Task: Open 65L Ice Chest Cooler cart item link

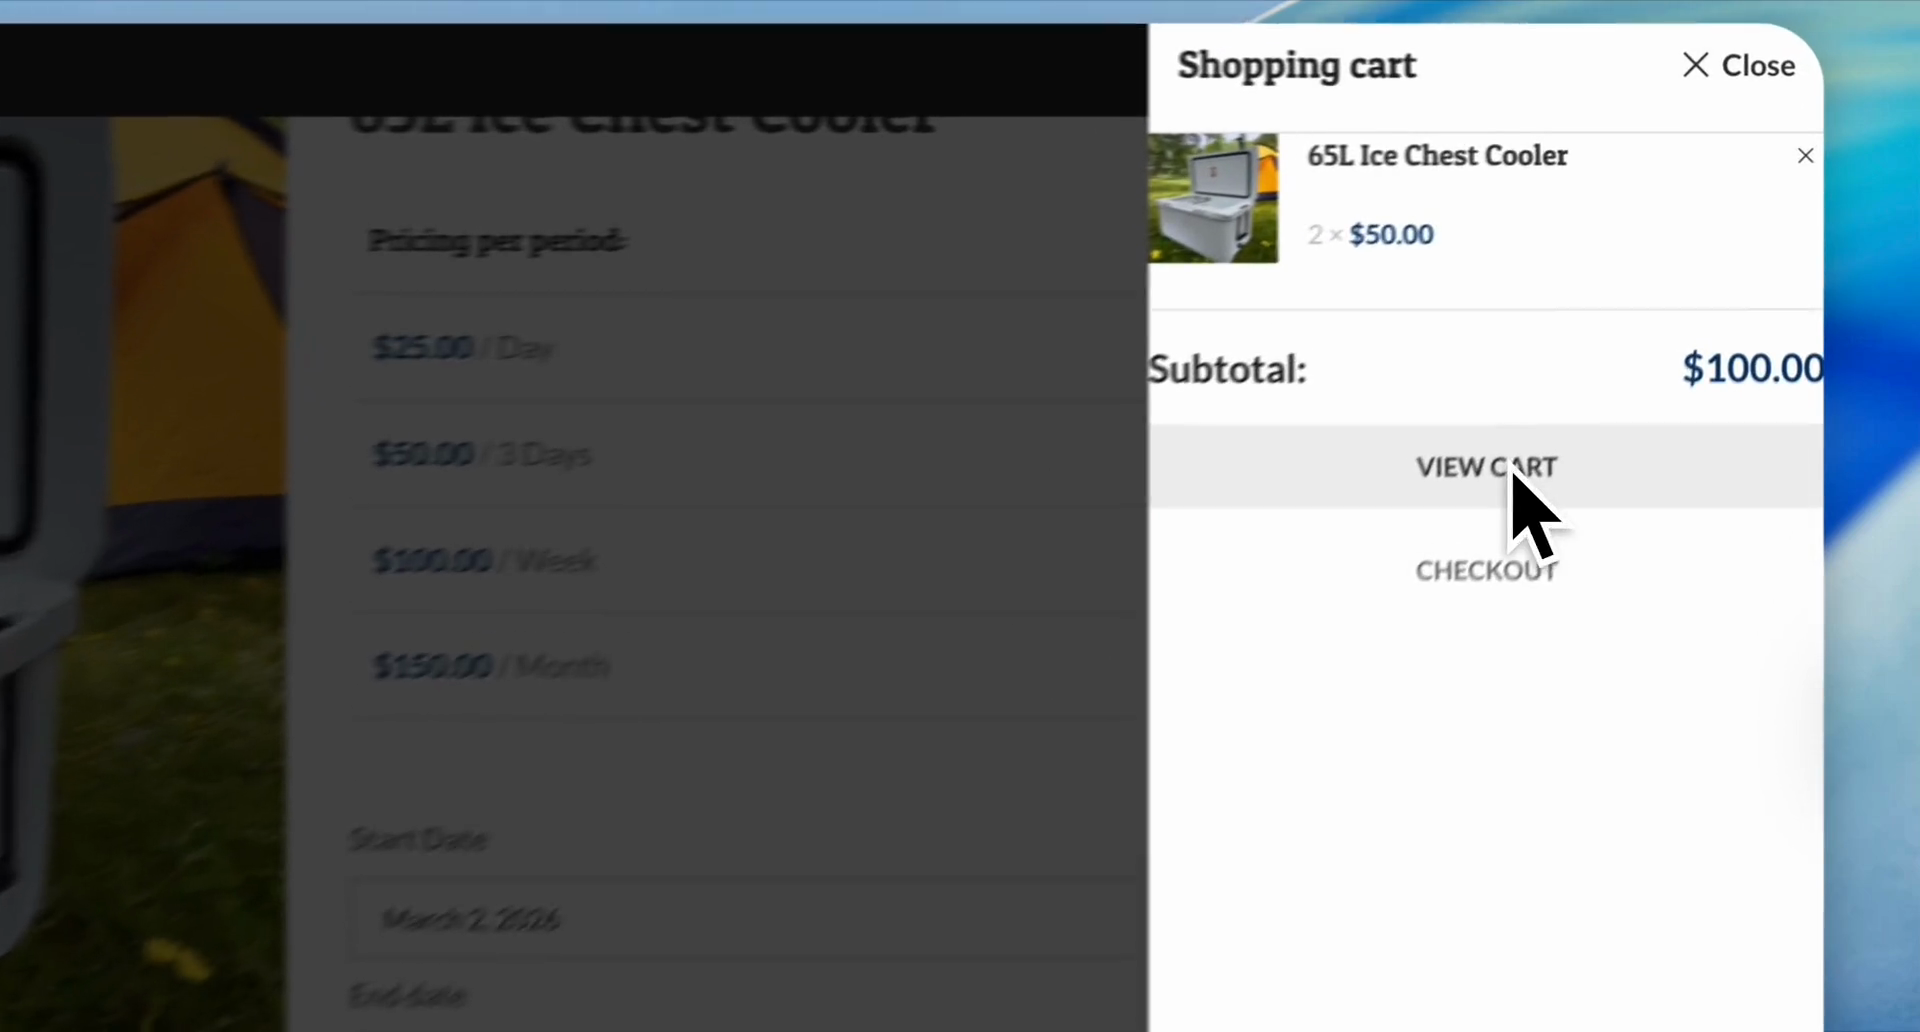Action: (x=1437, y=156)
